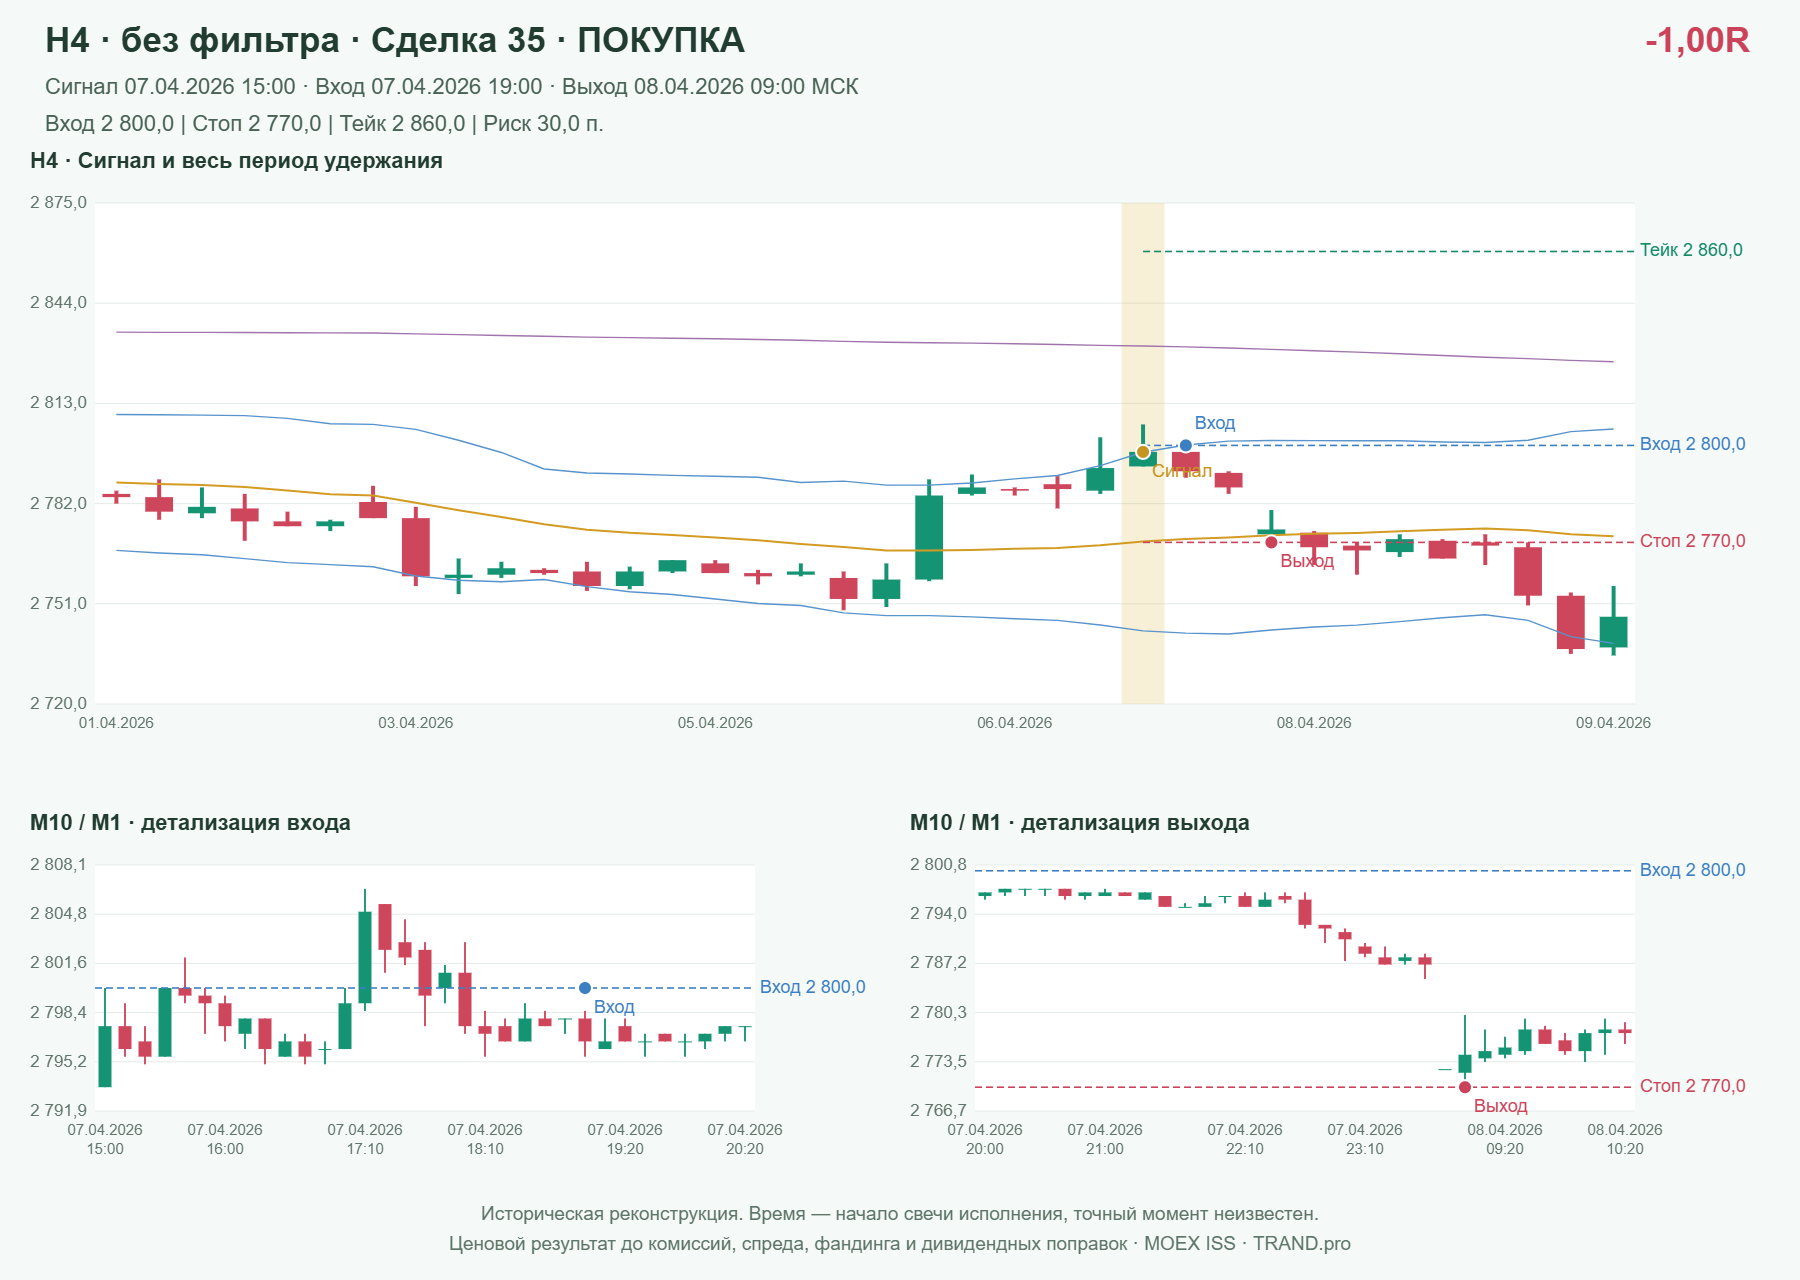Click the 2 791,9 axis label on the entry chart
The width and height of the screenshot is (1800, 1280).
[x=58, y=1110]
